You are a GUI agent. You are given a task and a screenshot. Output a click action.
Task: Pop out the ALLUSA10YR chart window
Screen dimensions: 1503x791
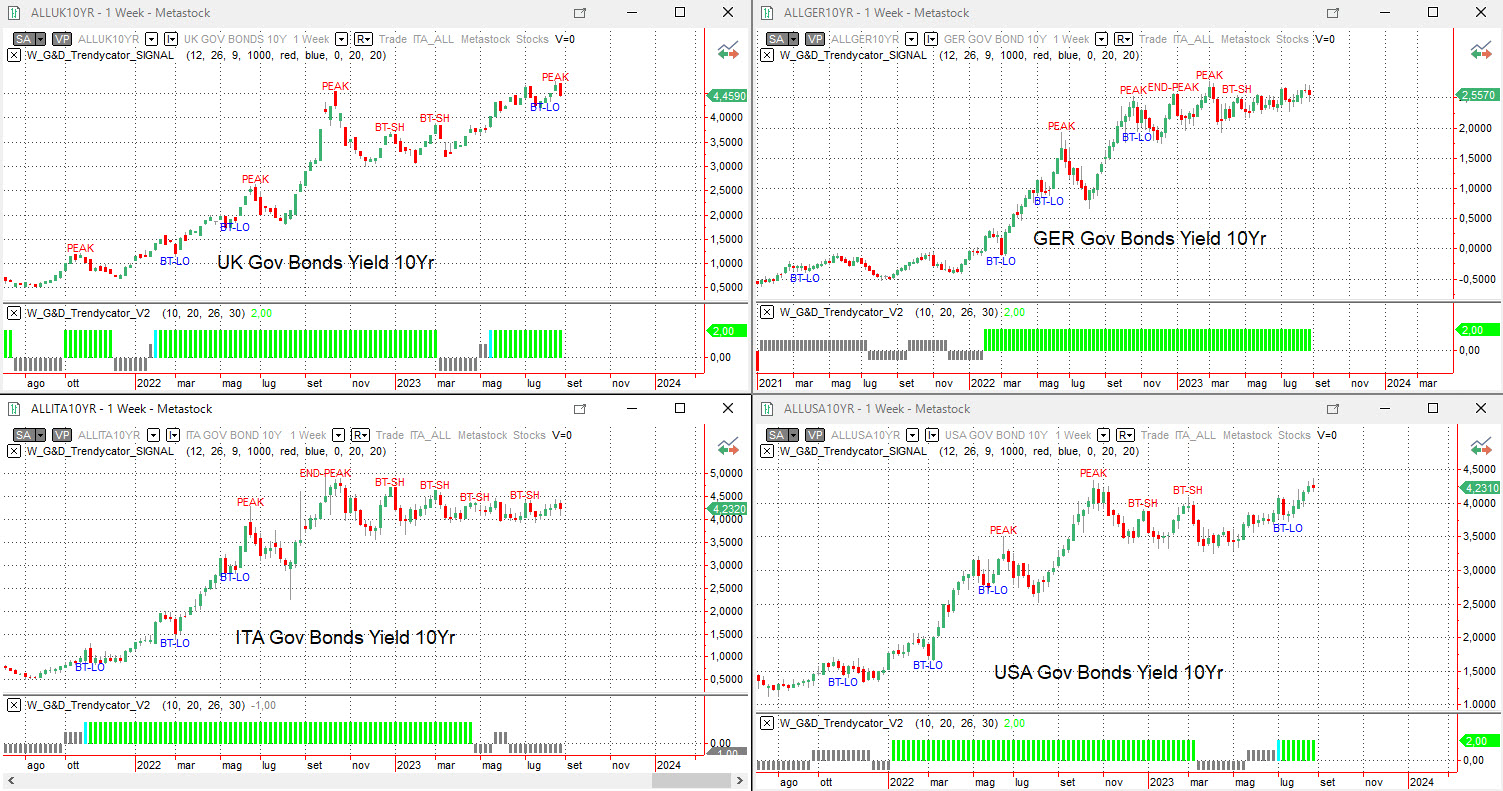(x=1333, y=409)
